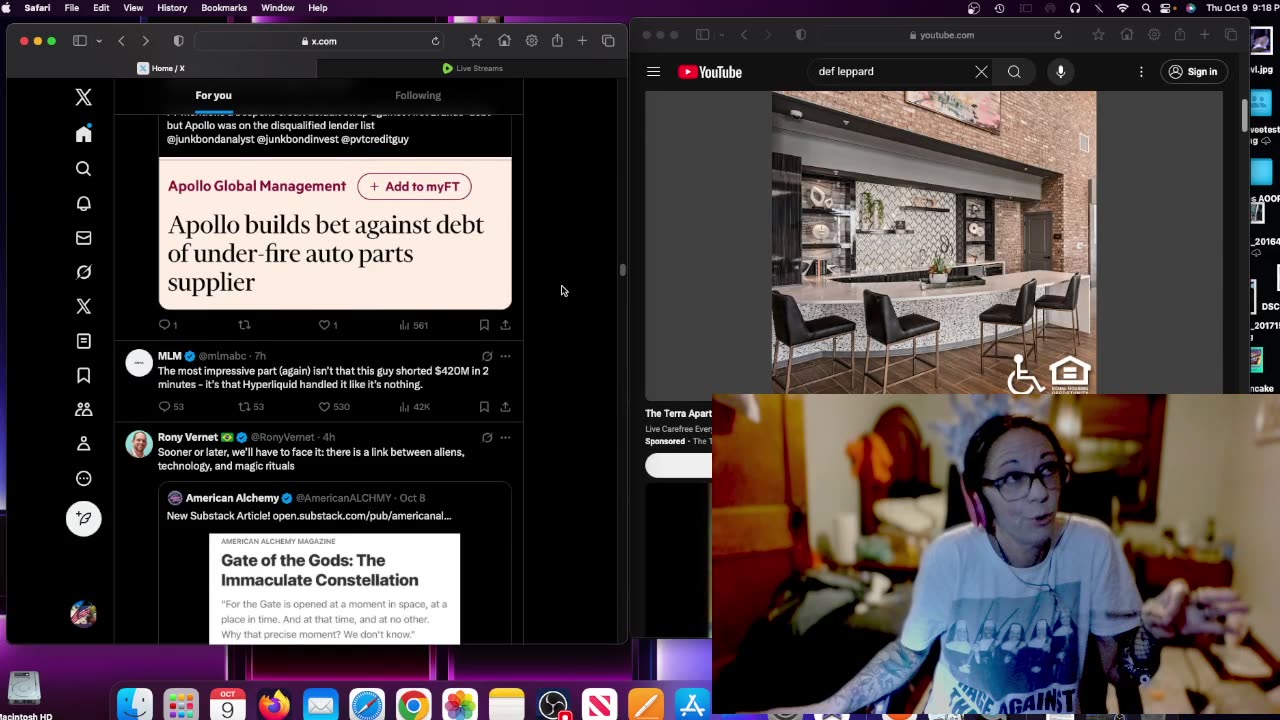Image resolution: width=1280 pixels, height=720 pixels.
Task: Open the X bookmarks page from the sidebar
Action: point(84,375)
